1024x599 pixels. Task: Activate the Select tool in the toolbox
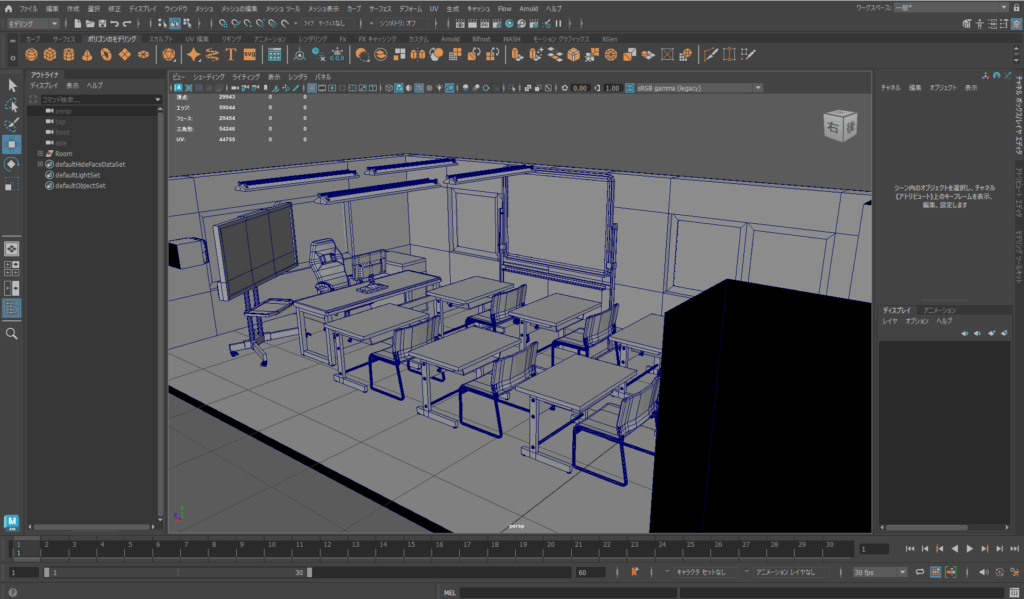[12, 85]
